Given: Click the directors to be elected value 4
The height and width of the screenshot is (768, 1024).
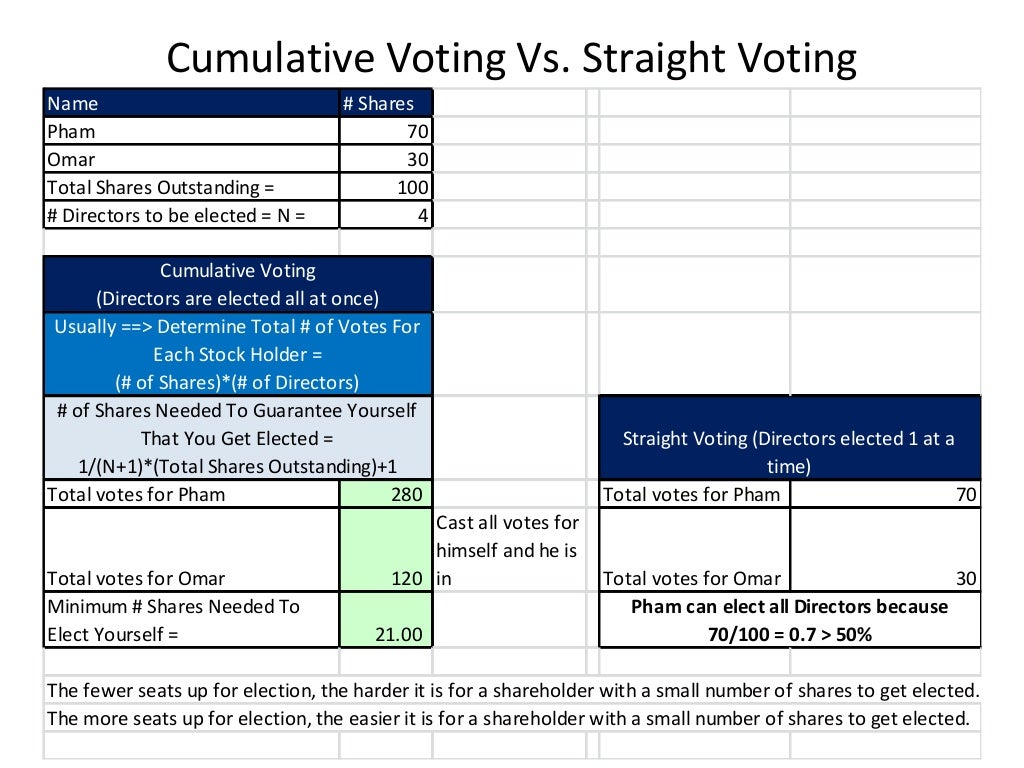Looking at the screenshot, I should [x=386, y=215].
